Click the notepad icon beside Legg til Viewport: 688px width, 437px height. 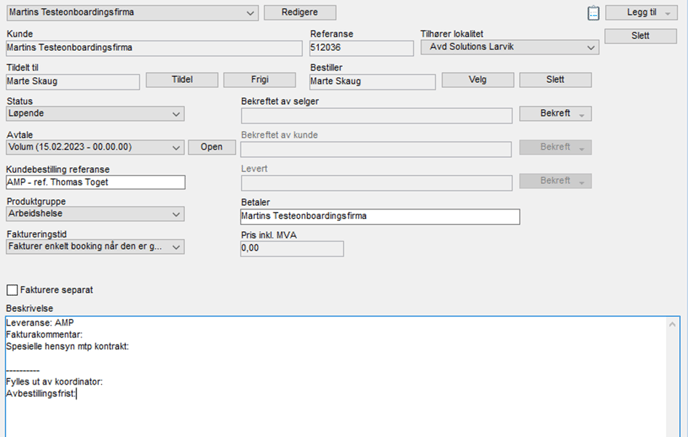pos(593,13)
